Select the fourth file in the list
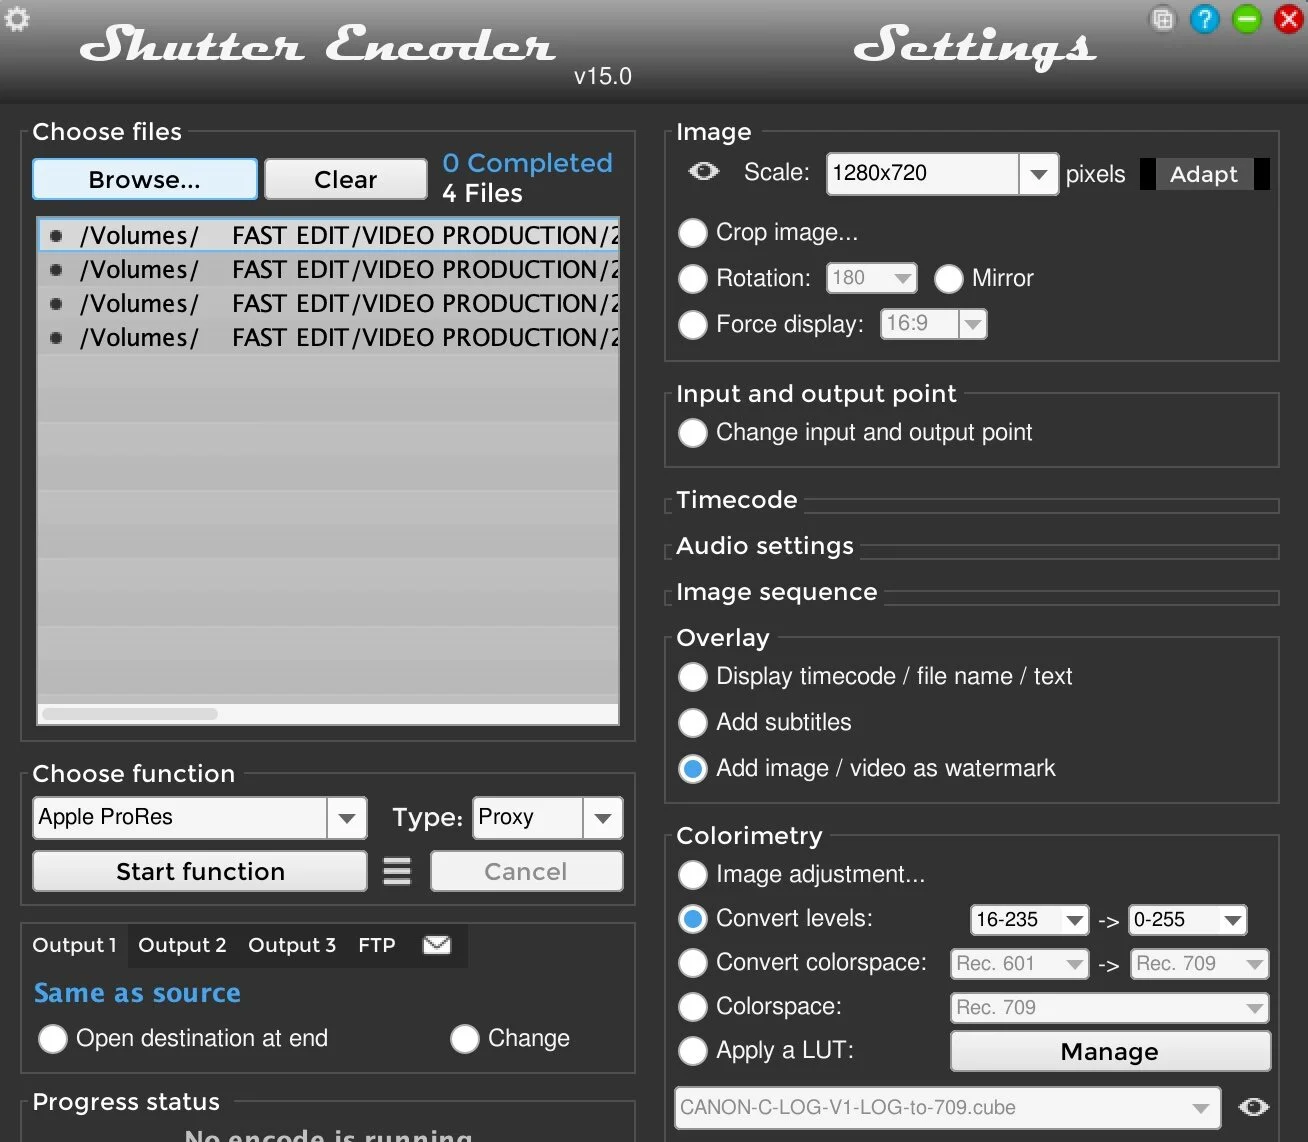This screenshot has width=1308, height=1142. [x=329, y=338]
